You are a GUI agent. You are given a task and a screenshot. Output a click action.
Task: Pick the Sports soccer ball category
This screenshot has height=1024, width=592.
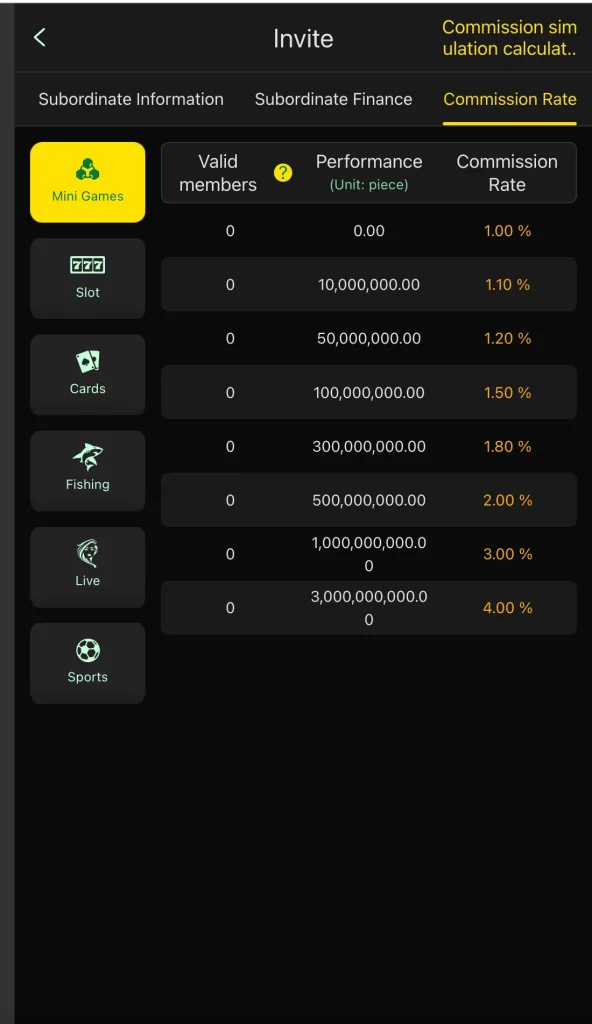pyautogui.click(x=88, y=663)
